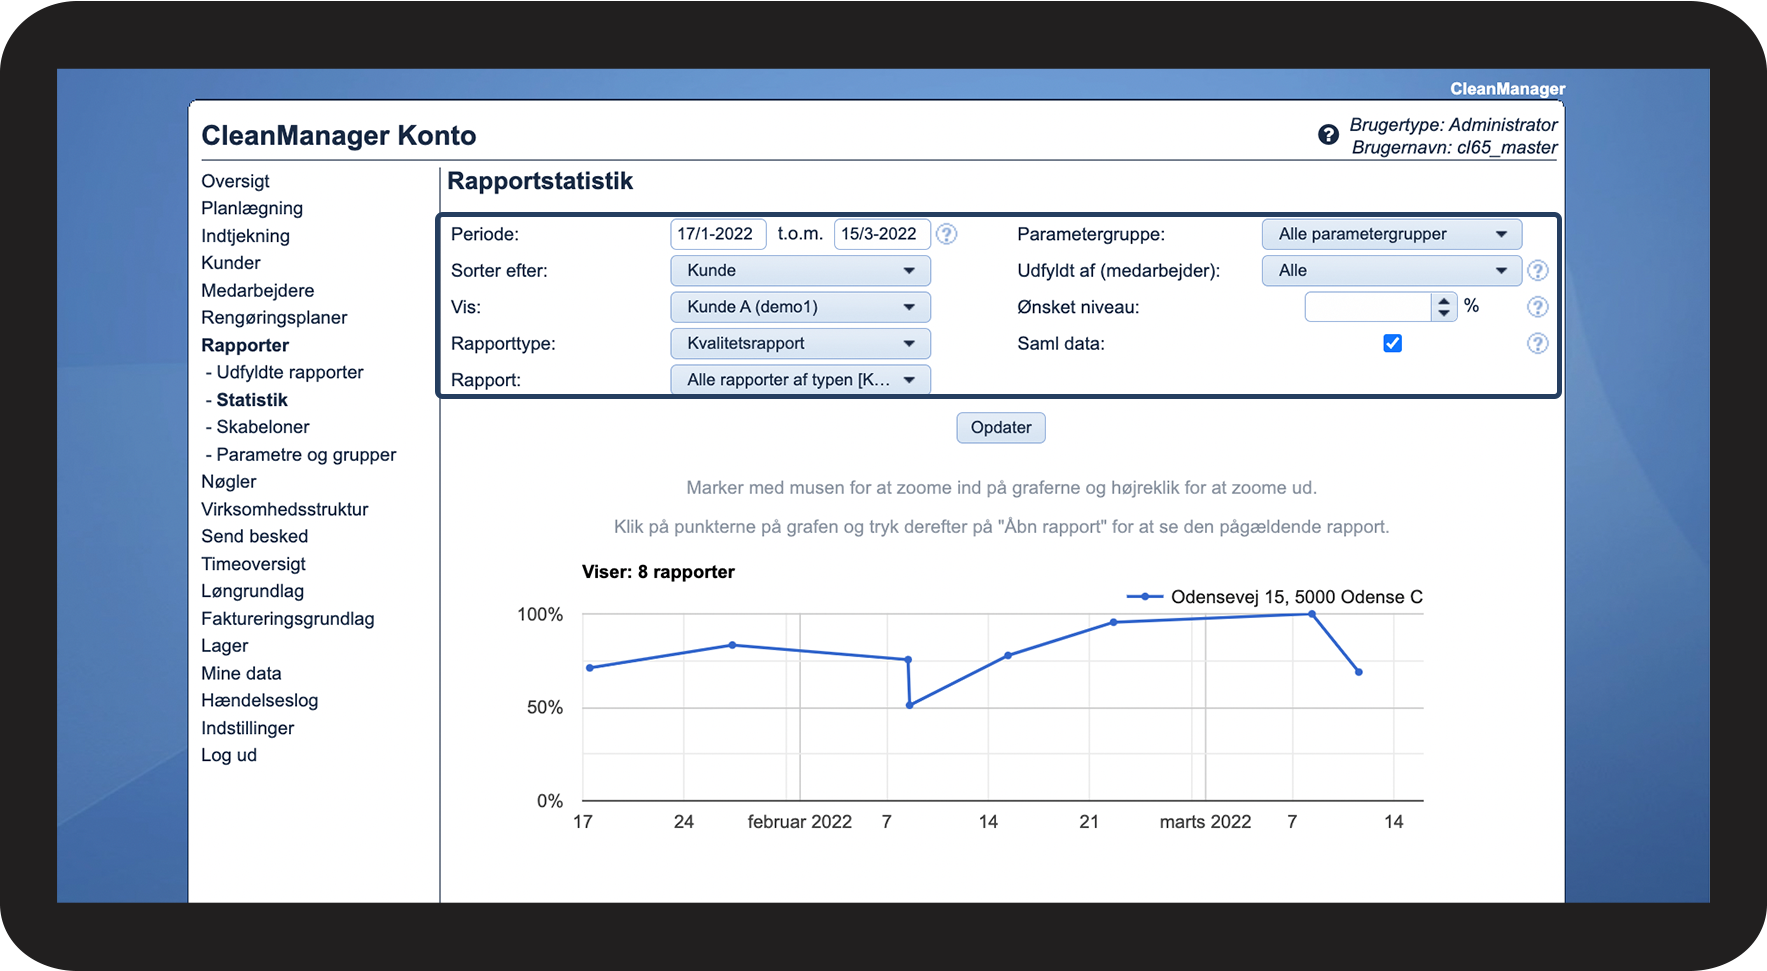Click help icon next to Periode dates

tap(946, 234)
